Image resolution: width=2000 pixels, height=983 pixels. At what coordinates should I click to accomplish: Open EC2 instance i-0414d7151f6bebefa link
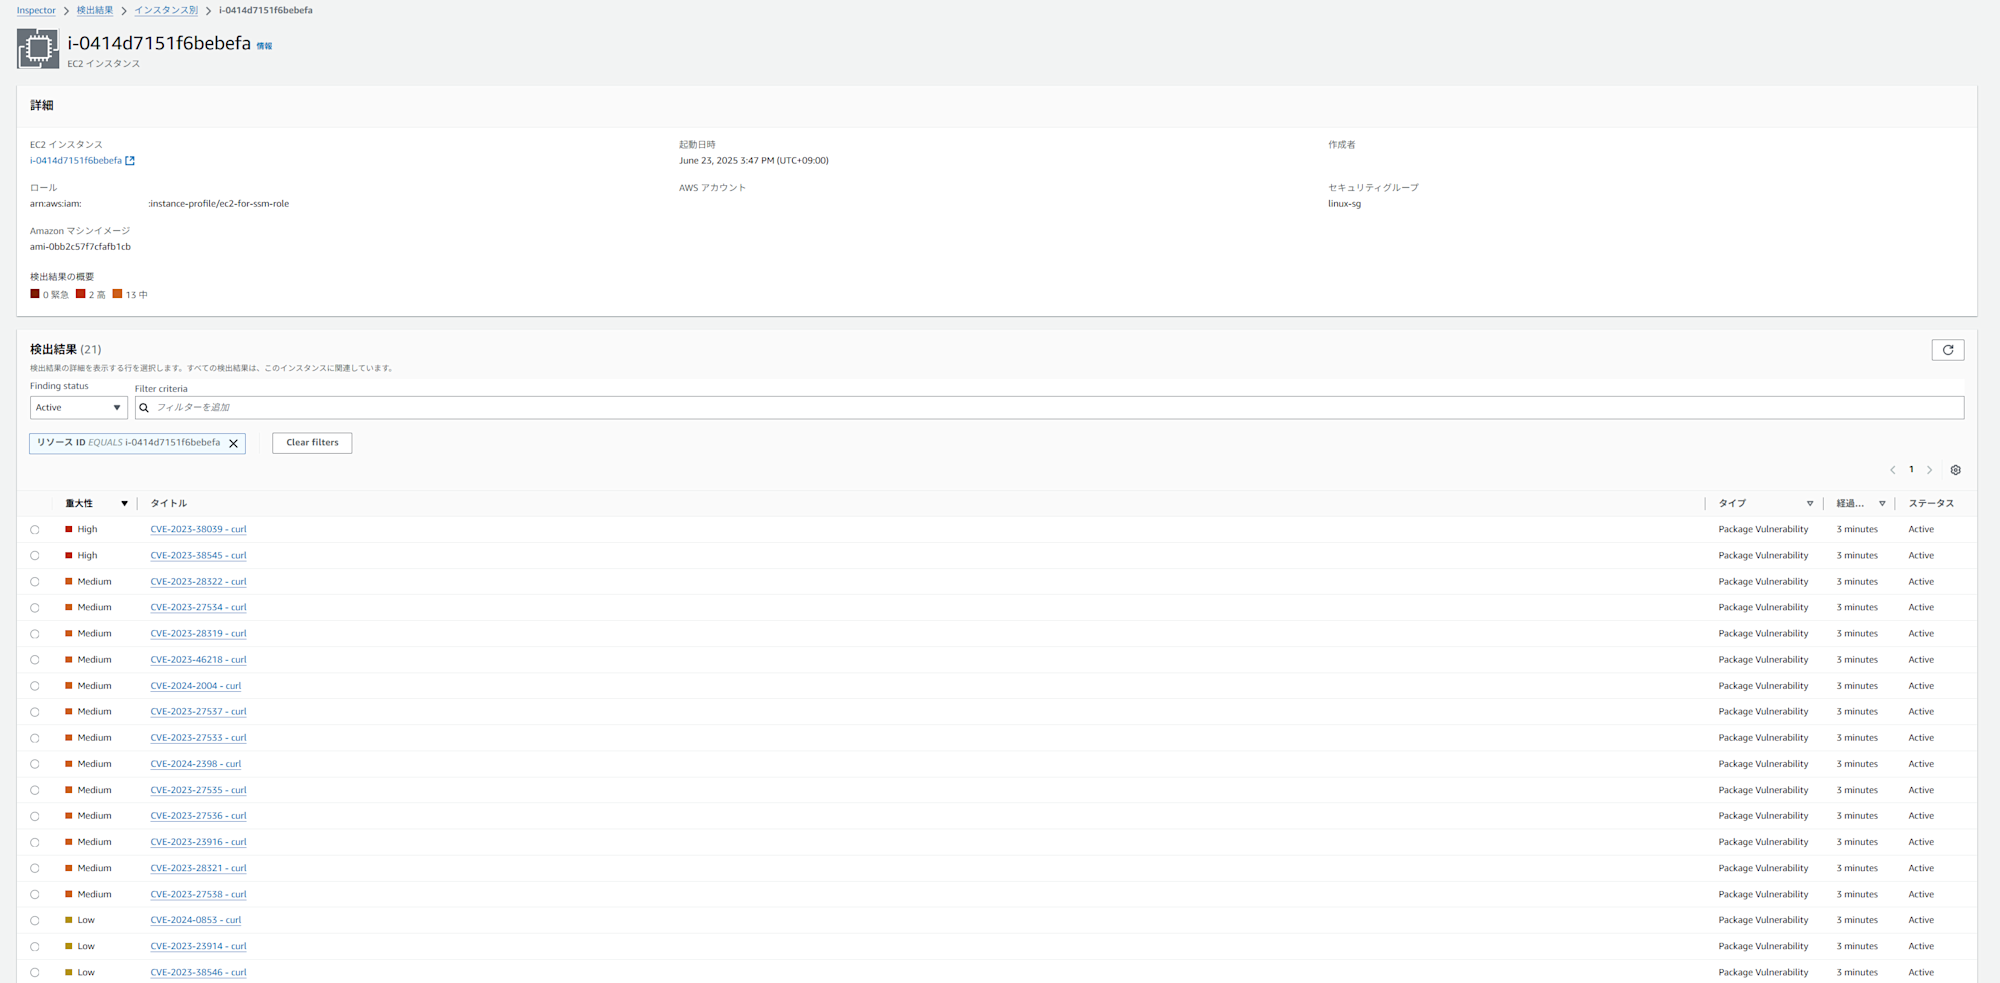[76, 161]
